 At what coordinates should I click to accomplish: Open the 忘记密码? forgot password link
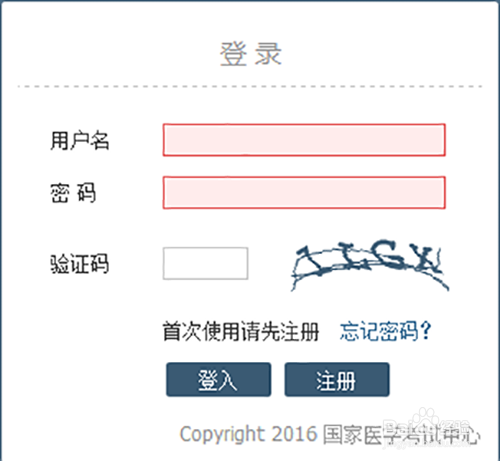[385, 331]
